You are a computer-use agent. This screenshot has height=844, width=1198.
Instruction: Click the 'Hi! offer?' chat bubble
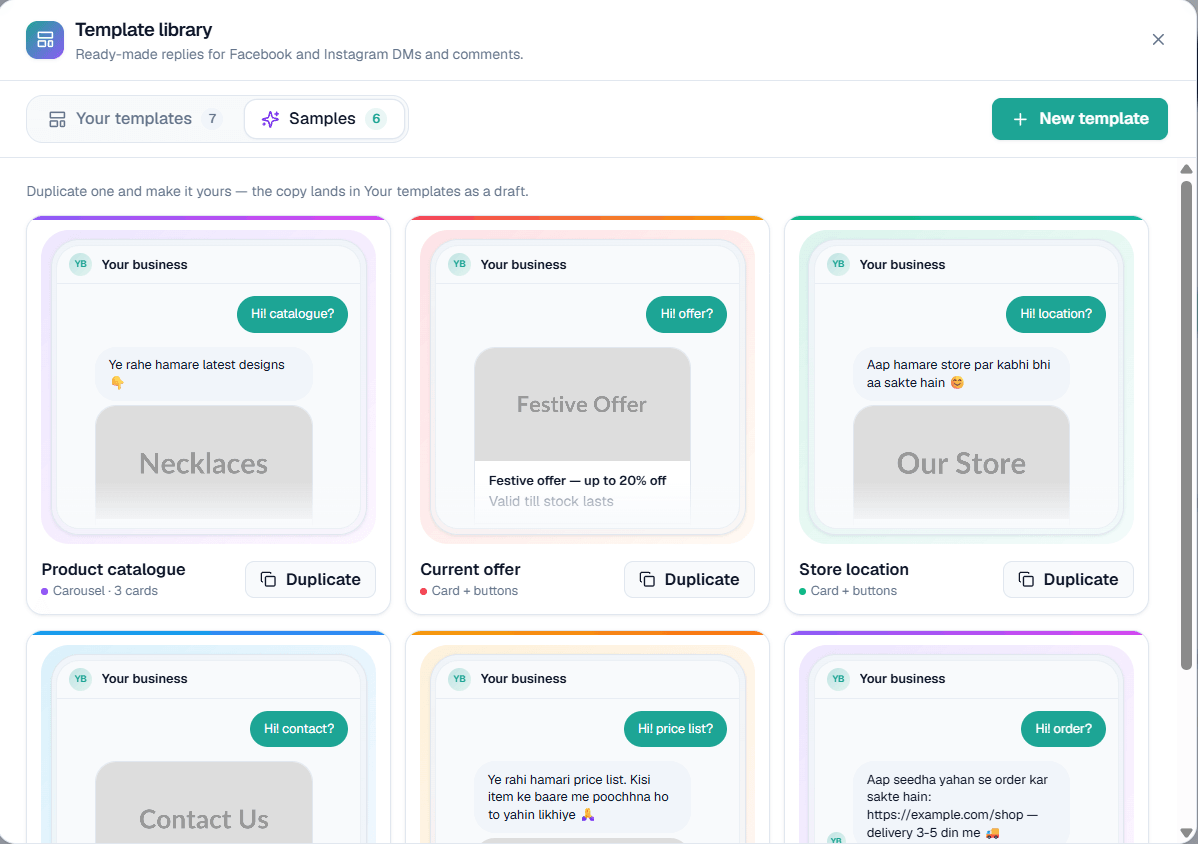tap(687, 314)
